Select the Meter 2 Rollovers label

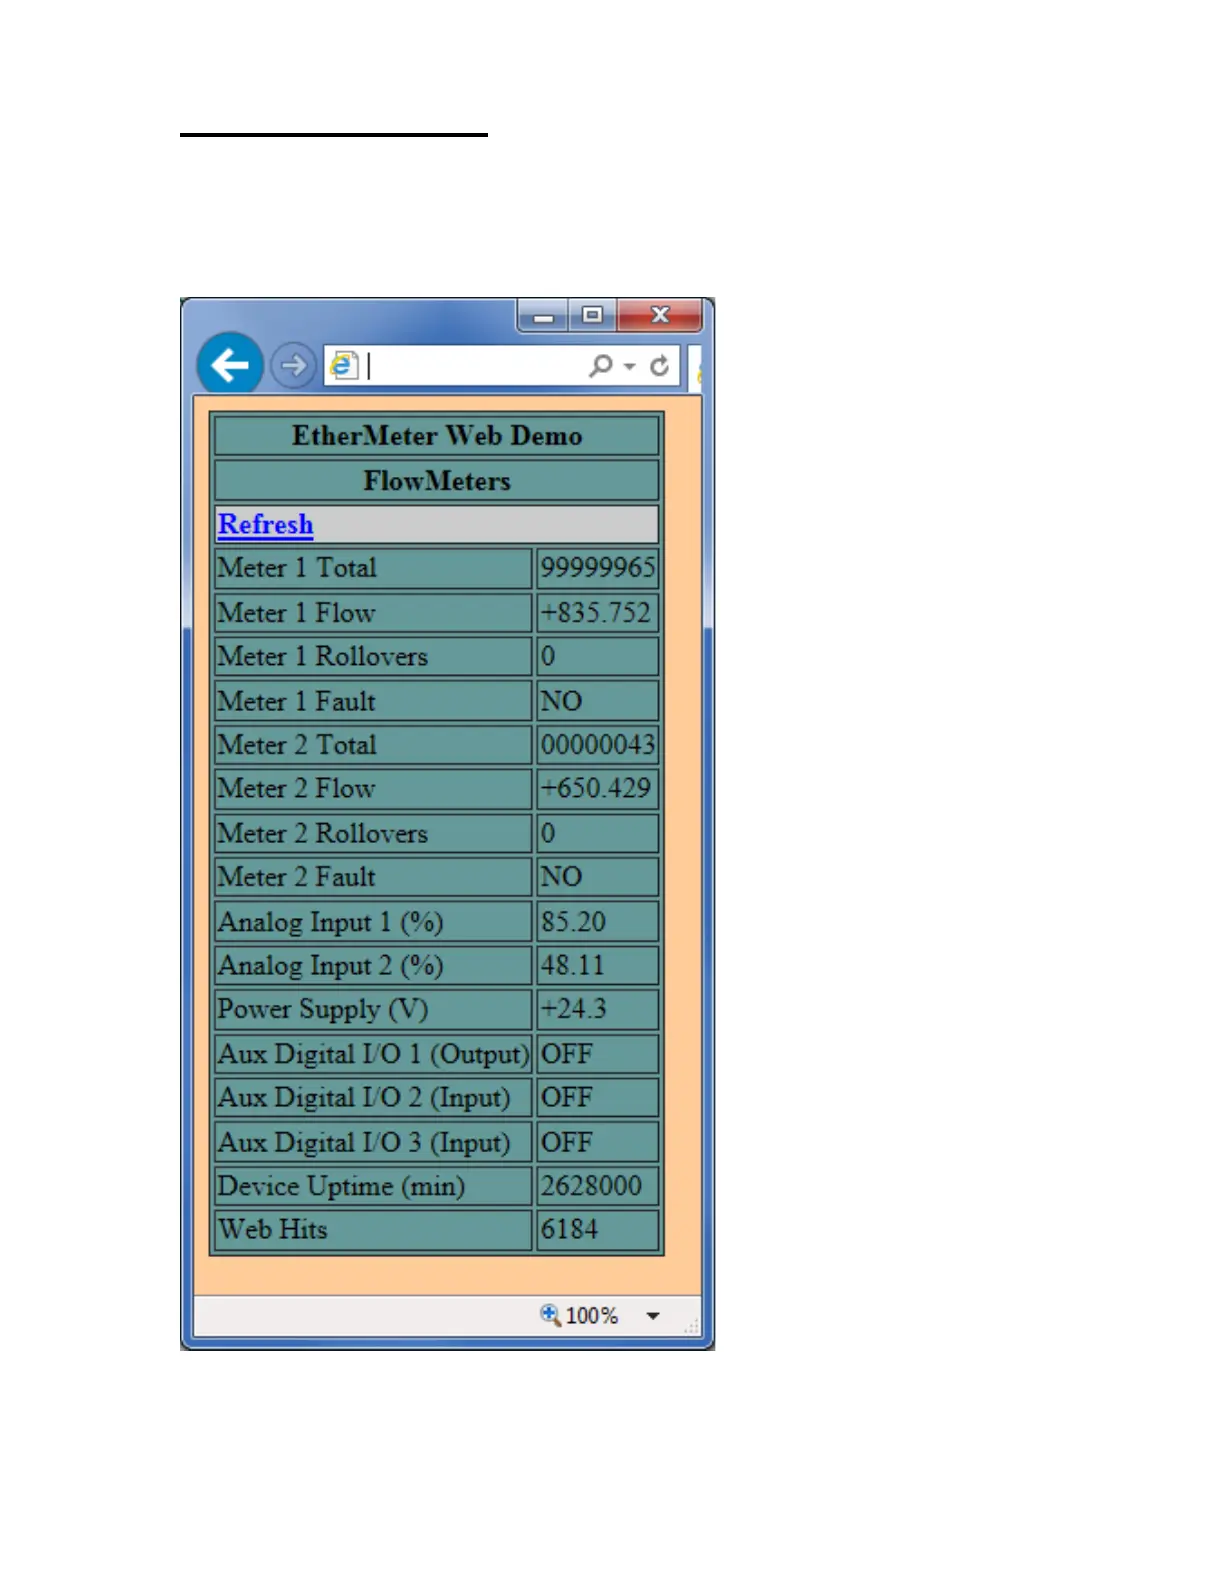click(322, 833)
